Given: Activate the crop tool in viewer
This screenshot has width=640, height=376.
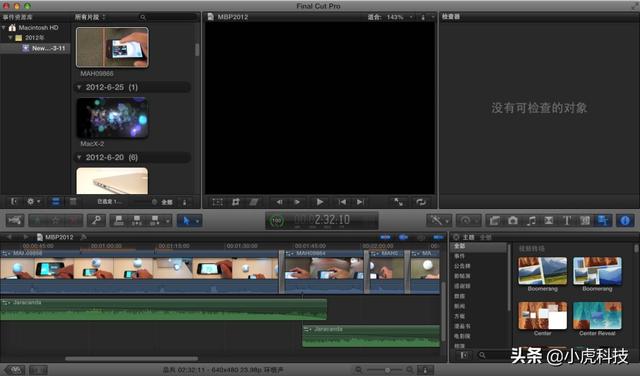Looking at the screenshot, I should point(236,202).
